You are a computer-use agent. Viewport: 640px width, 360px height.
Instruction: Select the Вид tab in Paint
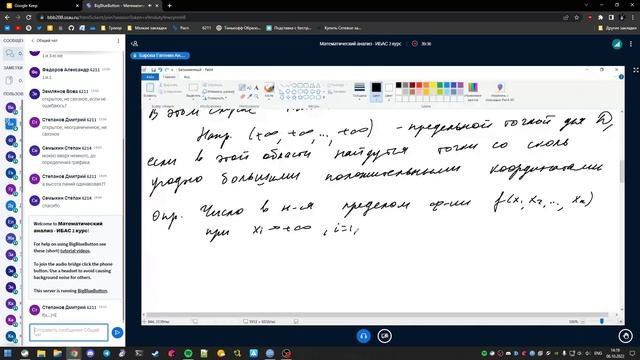point(187,77)
